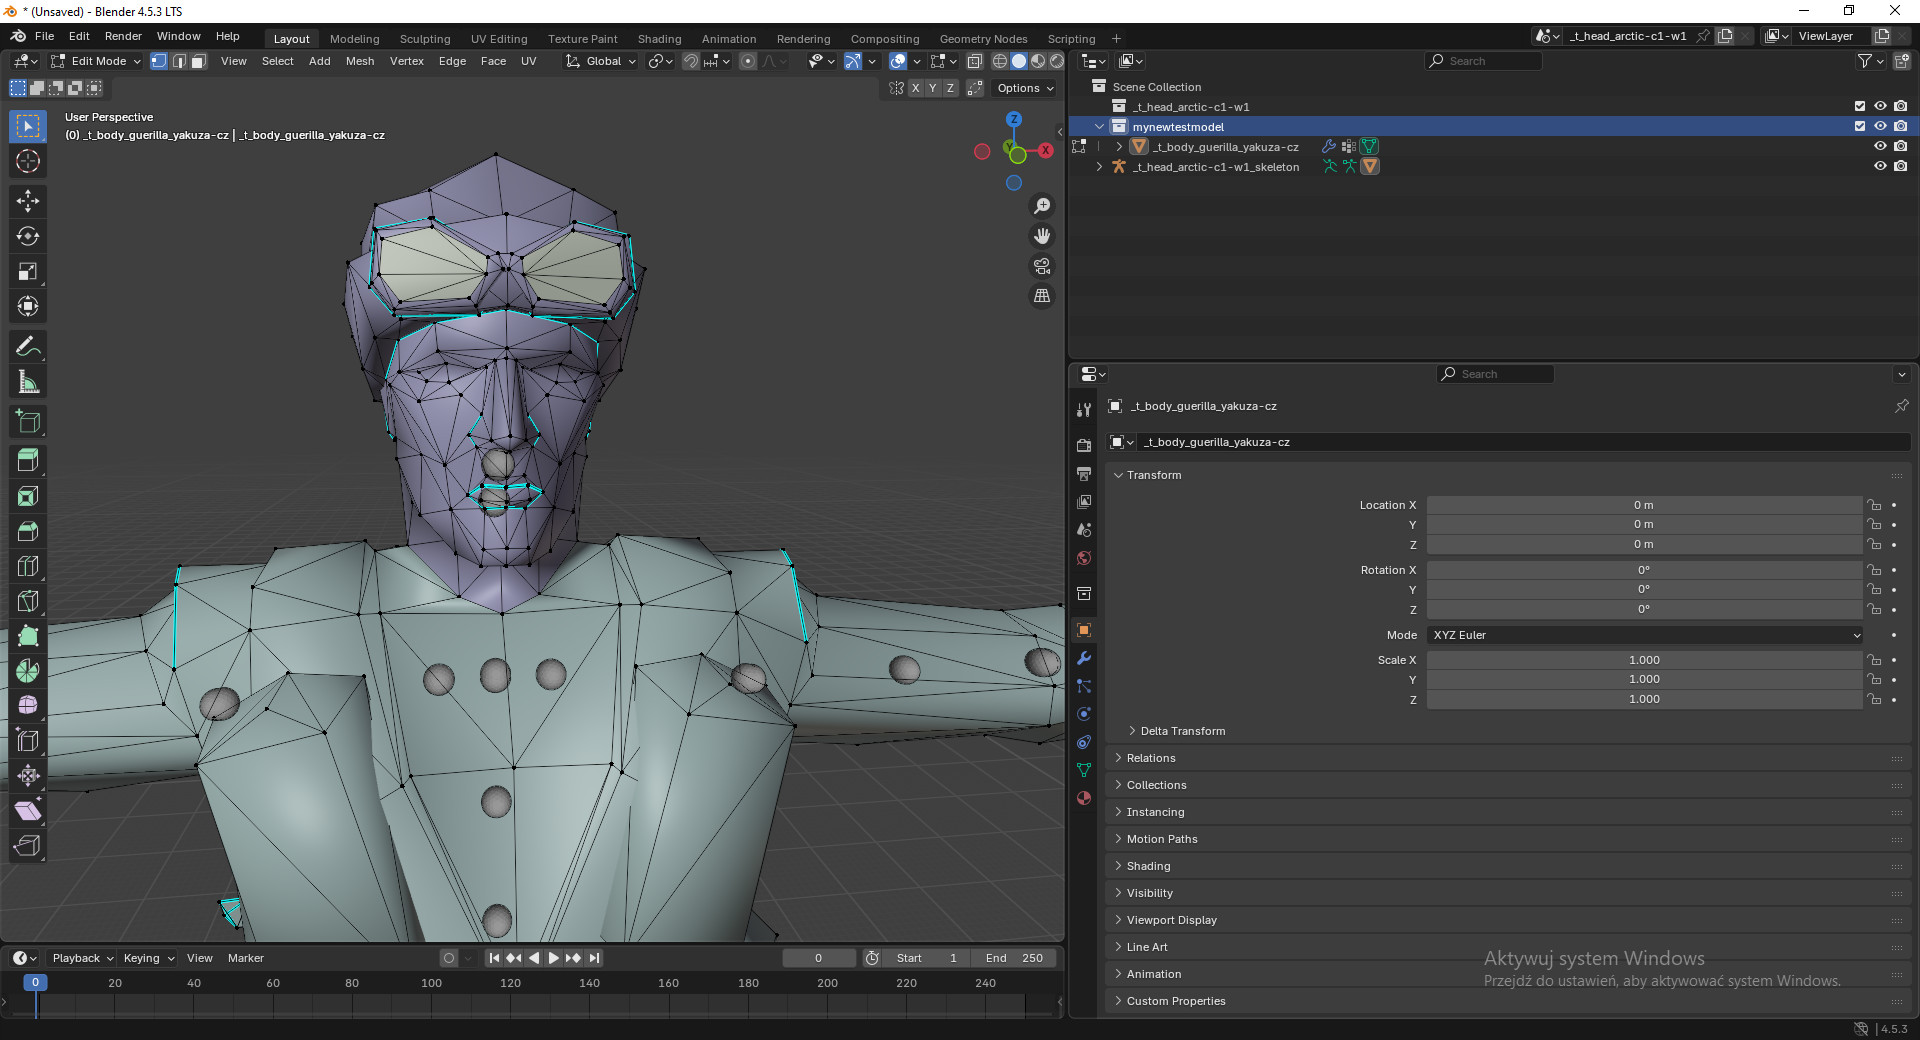Click the New Collection button in the Outliner
This screenshot has height=1040, width=1920.
click(1903, 61)
